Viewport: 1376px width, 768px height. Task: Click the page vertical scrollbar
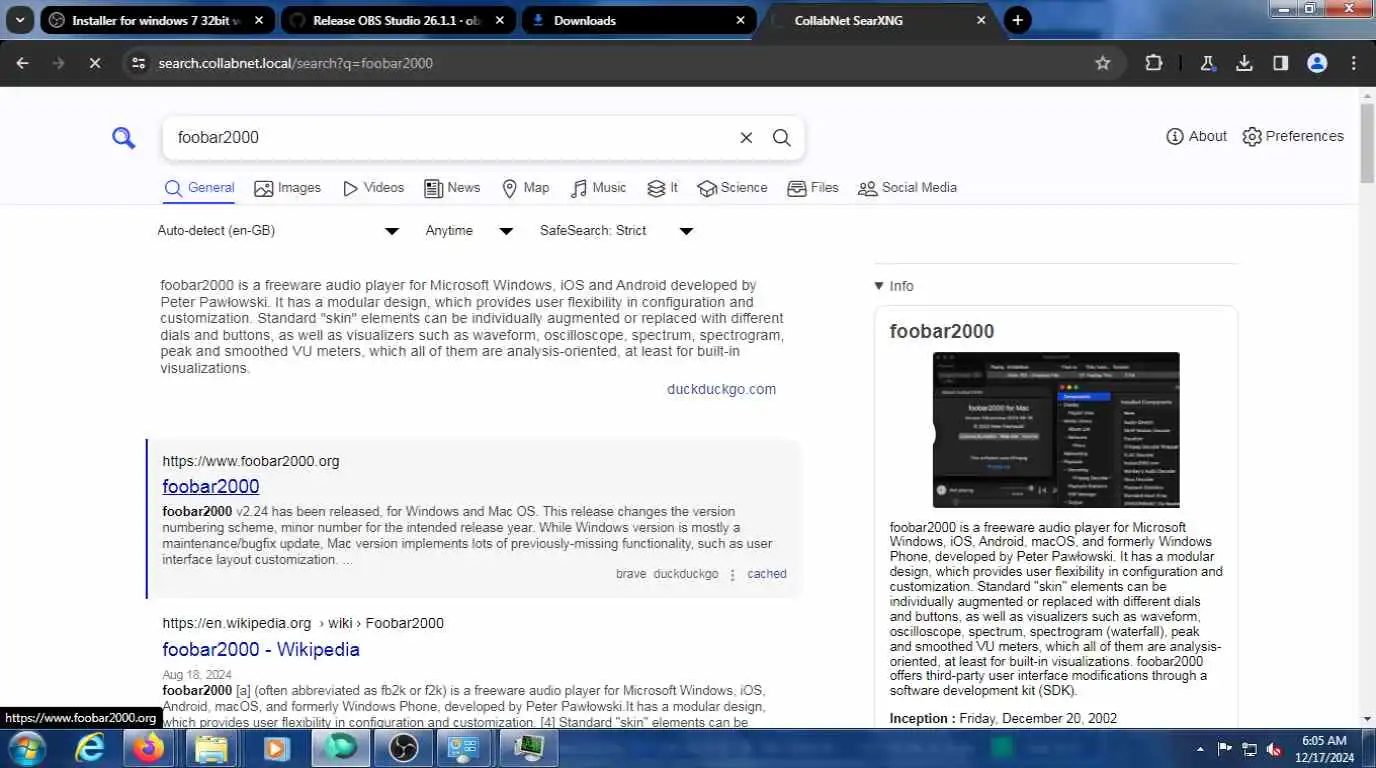1367,142
